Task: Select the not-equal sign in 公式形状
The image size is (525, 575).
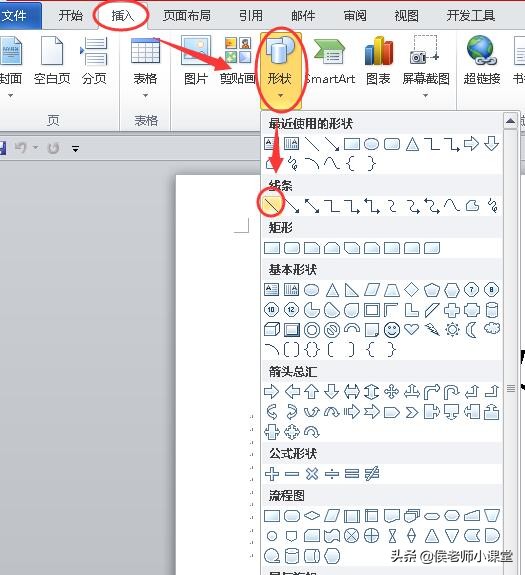Action: coord(372,474)
